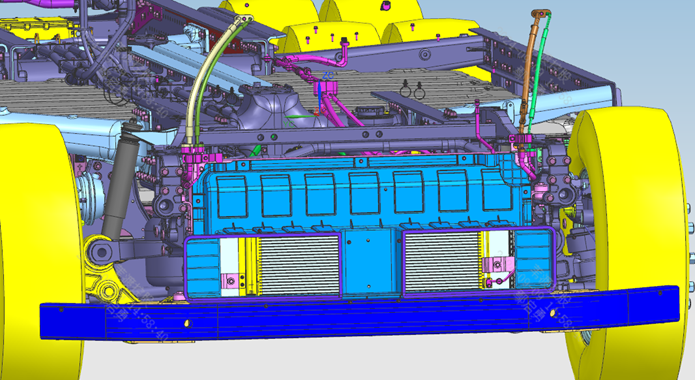The image size is (695, 380).
Task: Select the left striped radiator core
Action: [300, 265]
